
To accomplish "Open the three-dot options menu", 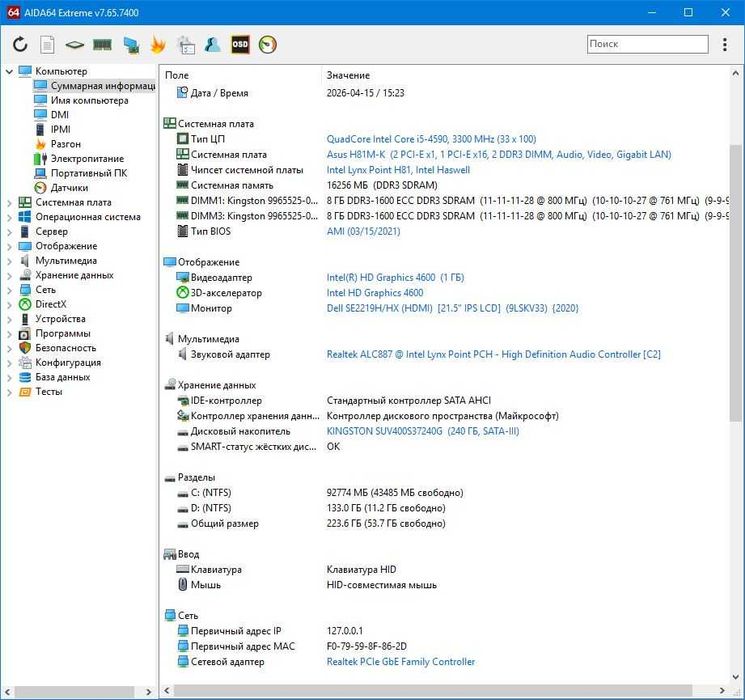I will point(725,44).
